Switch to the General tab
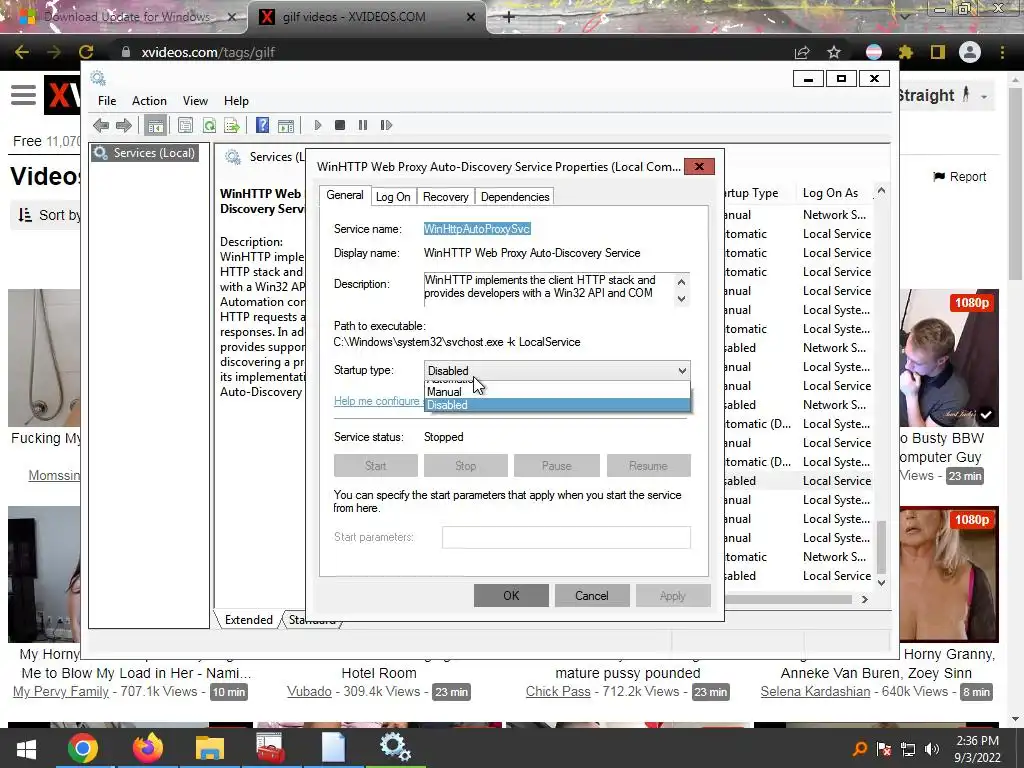The width and height of the screenshot is (1024, 768). click(x=344, y=195)
